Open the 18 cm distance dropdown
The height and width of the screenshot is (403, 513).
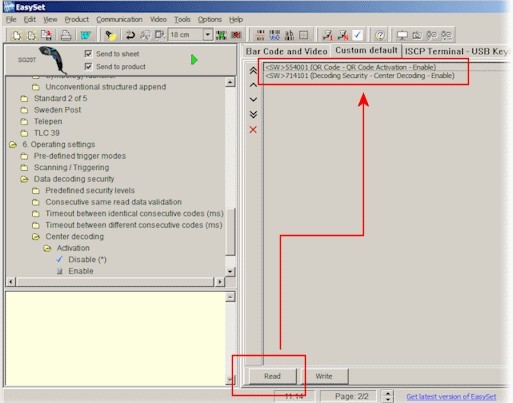208,35
